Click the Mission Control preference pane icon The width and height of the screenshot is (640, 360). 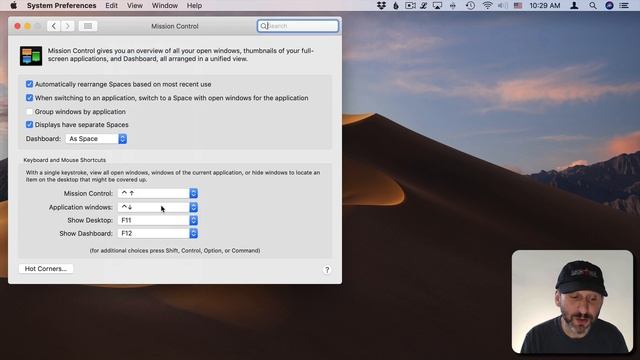tap(31, 56)
